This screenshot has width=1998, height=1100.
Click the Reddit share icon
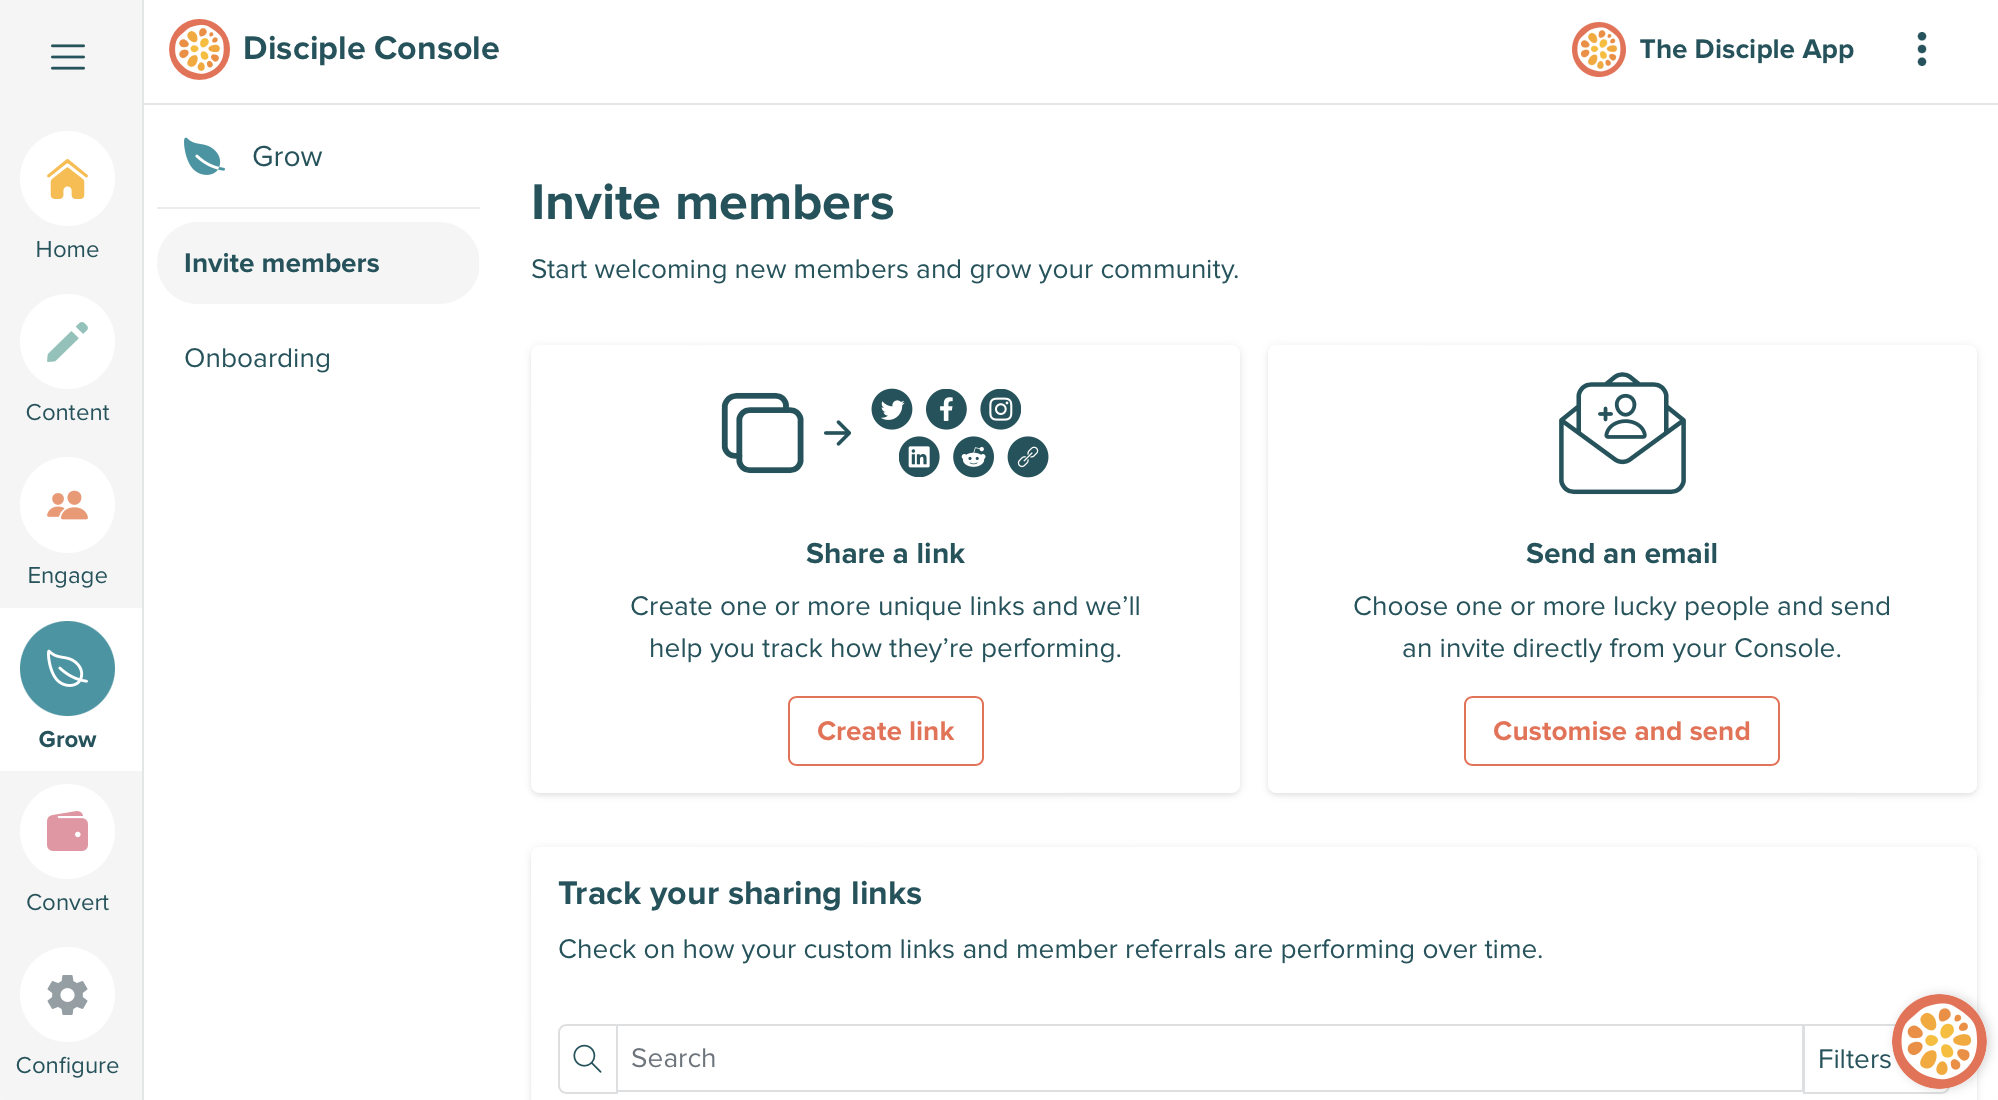pos(973,457)
